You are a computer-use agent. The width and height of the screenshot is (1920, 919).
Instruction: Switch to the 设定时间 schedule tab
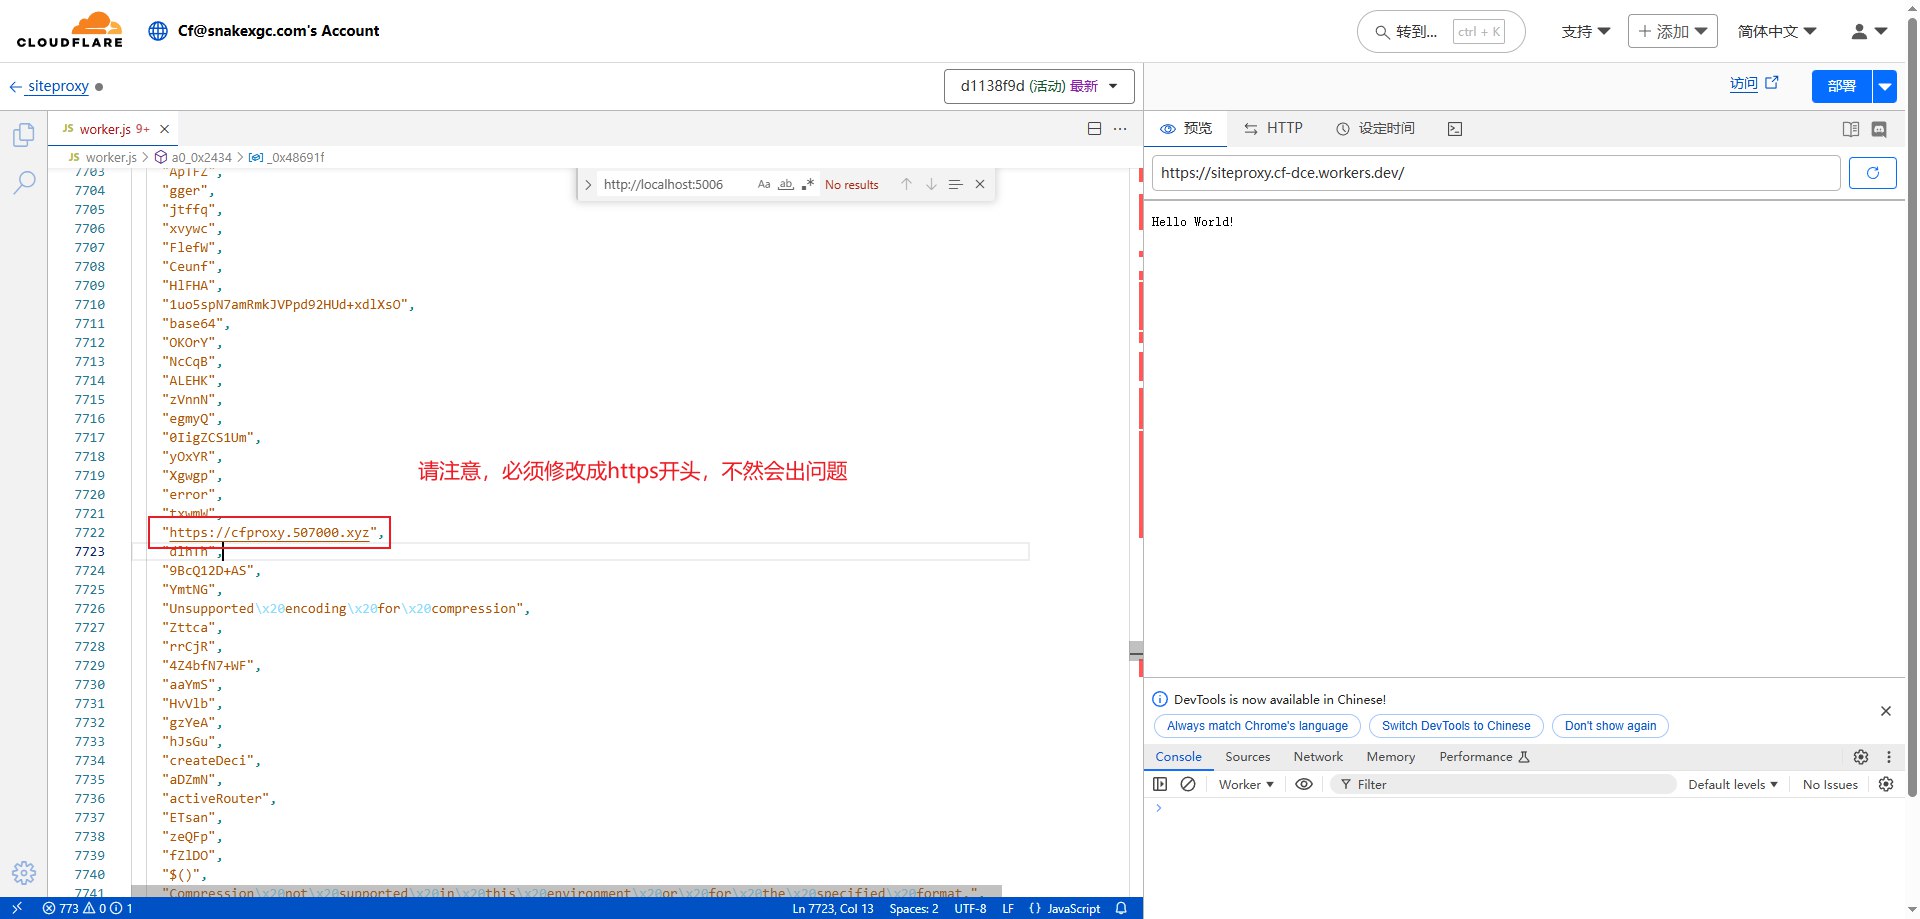[x=1375, y=129]
